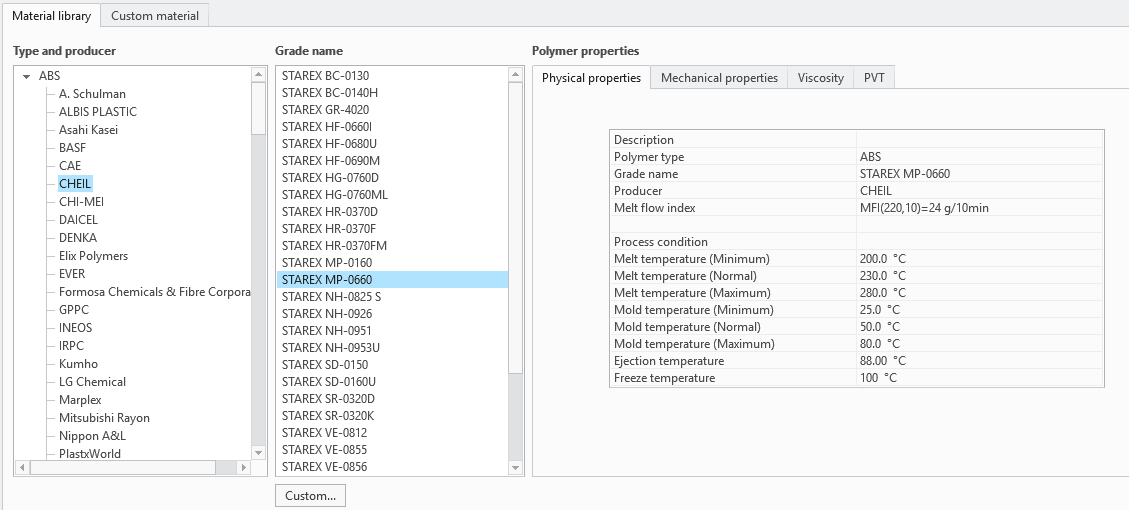Select Formosa Chemicals & Fibre producer
Viewport: 1129px width, 510px height.
click(x=154, y=292)
